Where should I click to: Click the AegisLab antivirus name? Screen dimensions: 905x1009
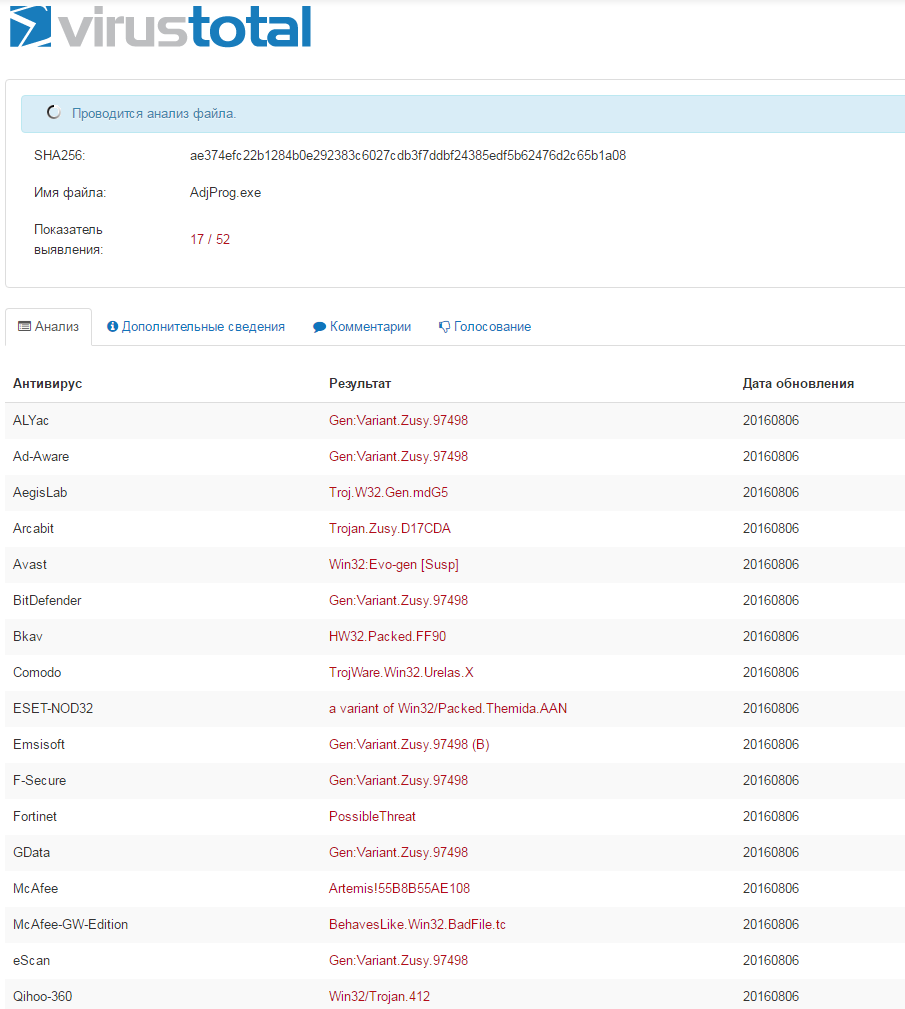(x=40, y=492)
